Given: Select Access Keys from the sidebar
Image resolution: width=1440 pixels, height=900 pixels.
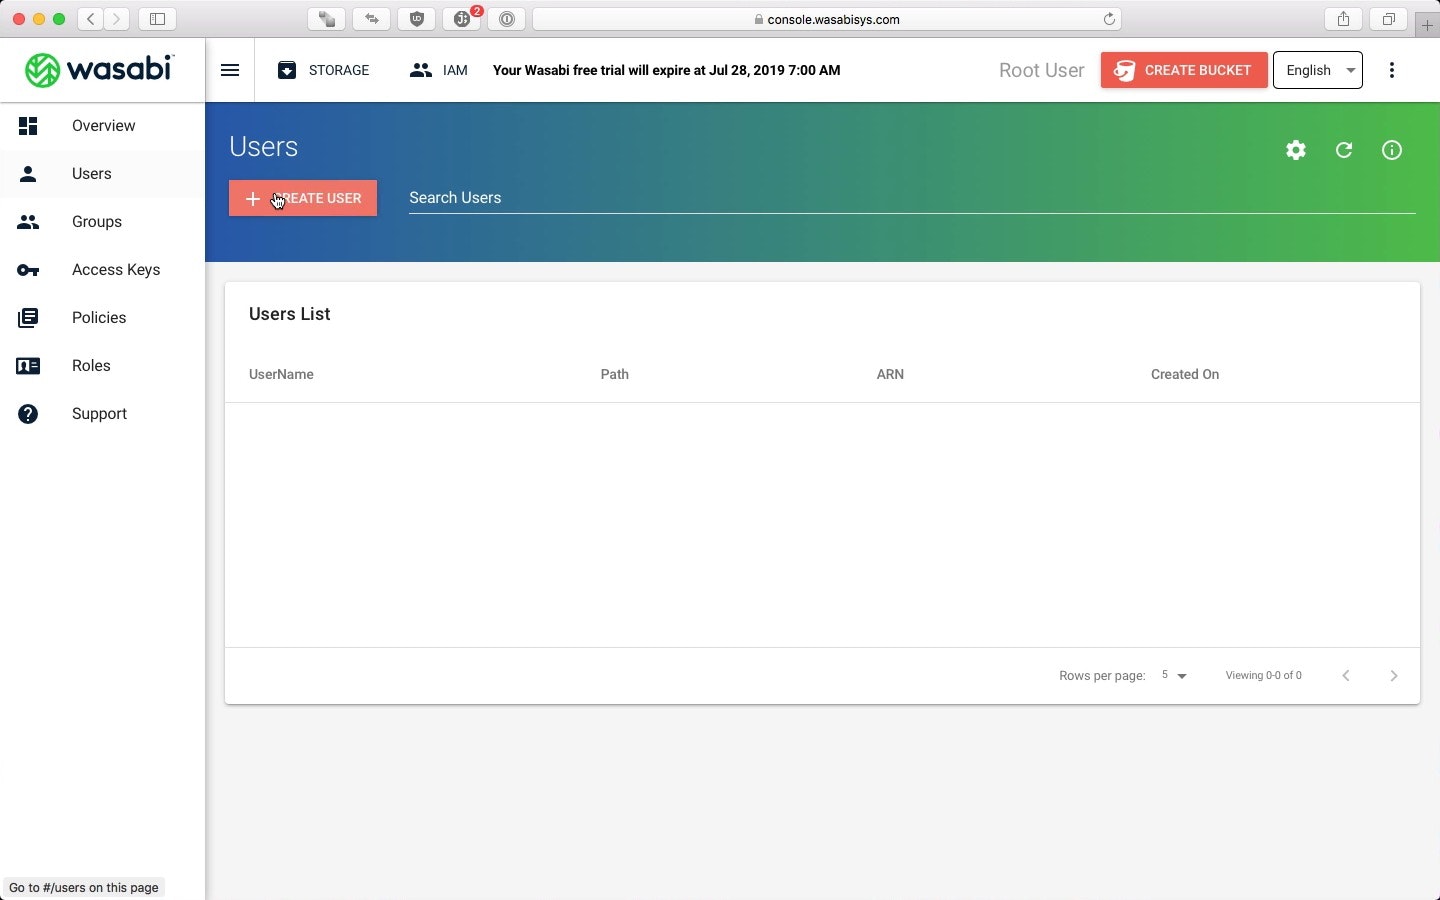Looking at the screenshot, I should coord(116,270).
